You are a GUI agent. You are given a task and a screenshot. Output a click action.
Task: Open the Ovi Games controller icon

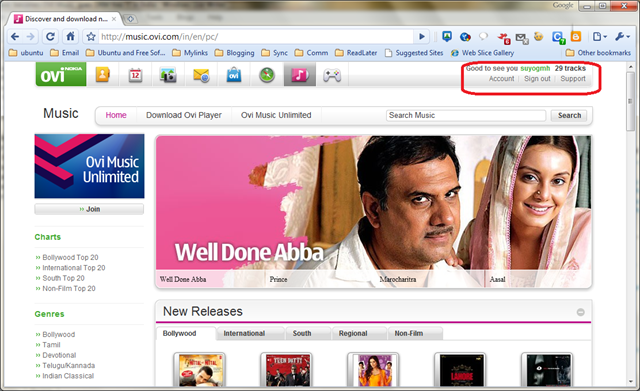click(x=332, y=75)
